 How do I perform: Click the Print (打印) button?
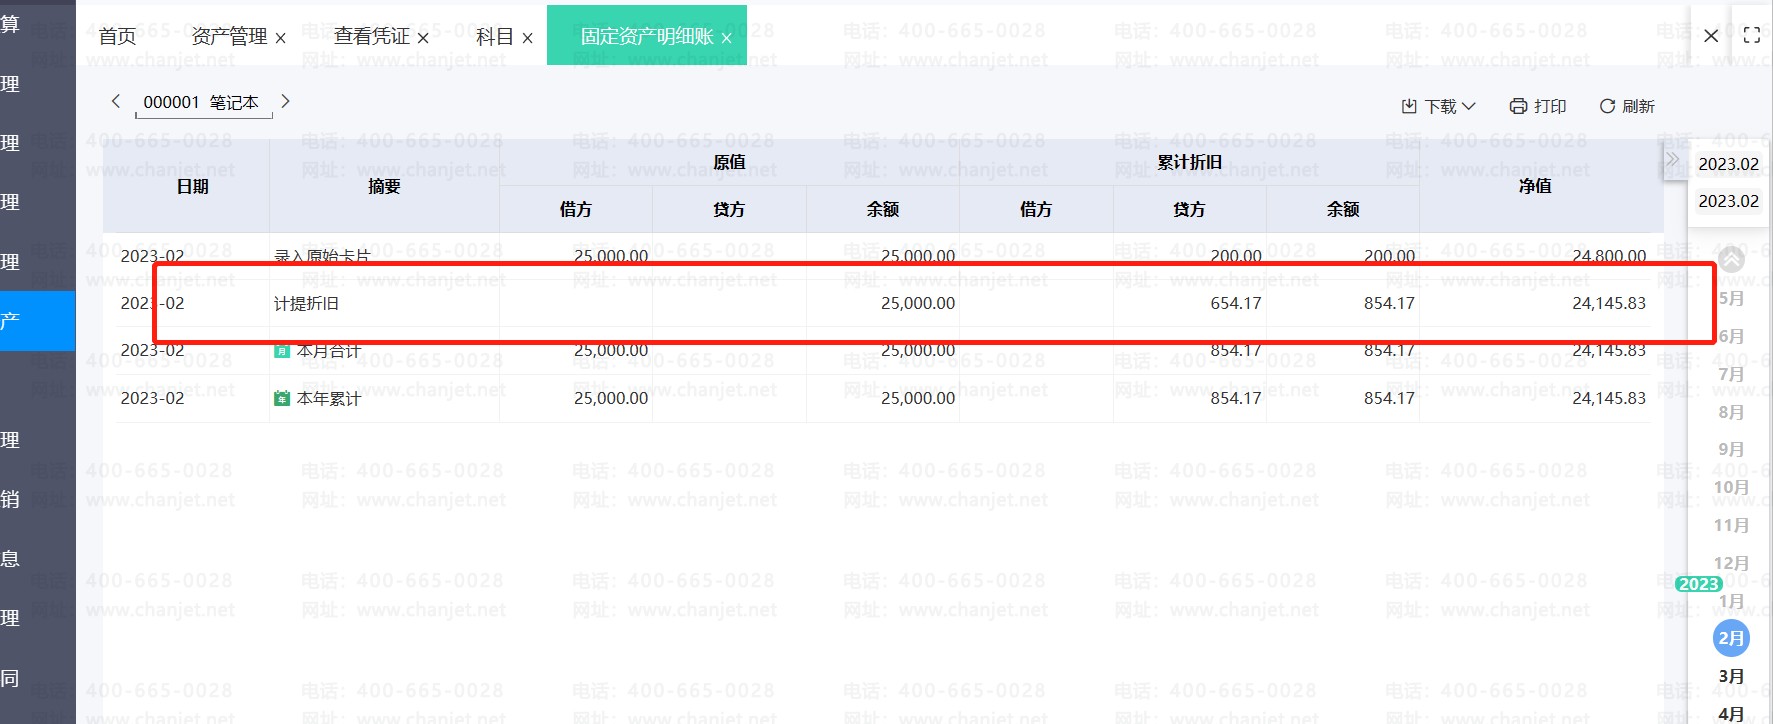click(1537, 106)
